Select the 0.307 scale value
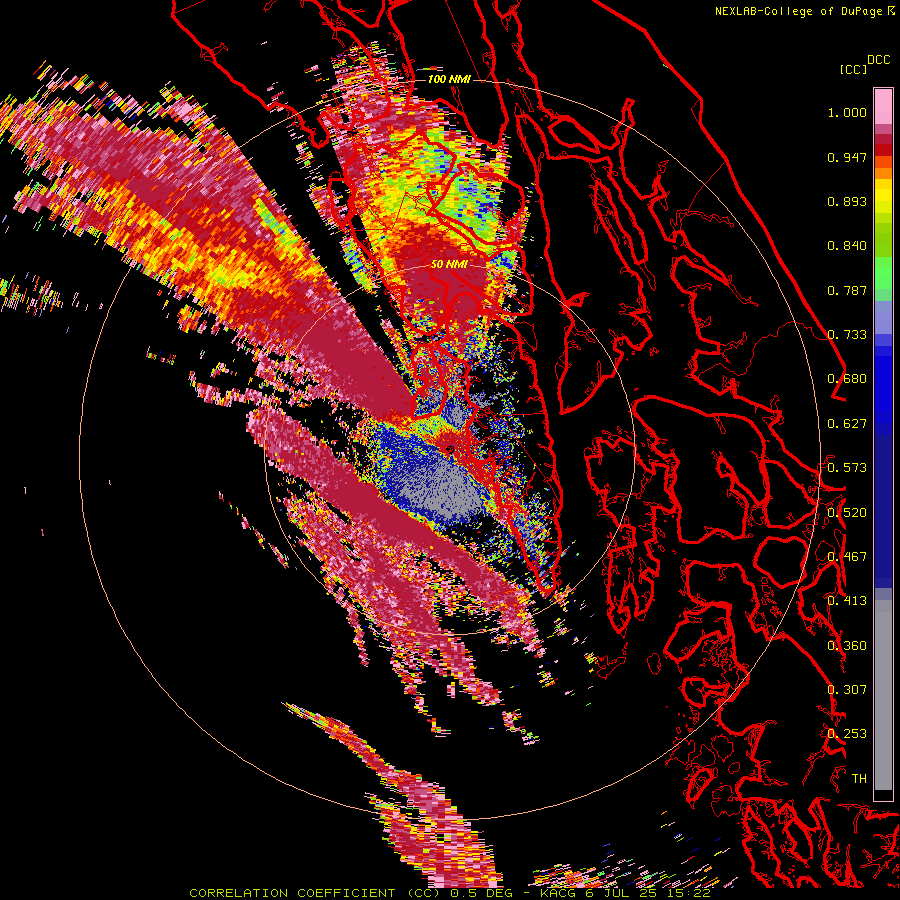This screenshot has width=900, height=900. 847,690
